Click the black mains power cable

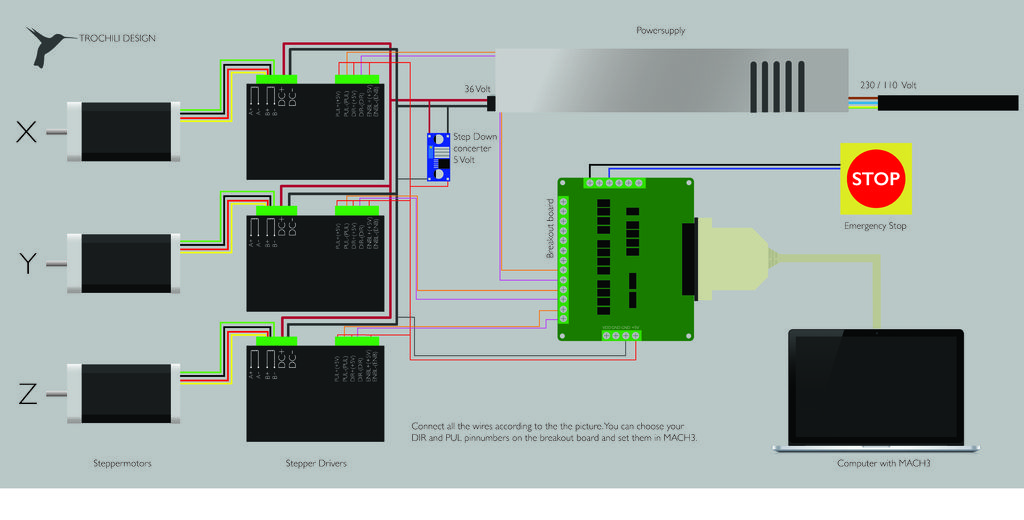[x=947, y=103]
